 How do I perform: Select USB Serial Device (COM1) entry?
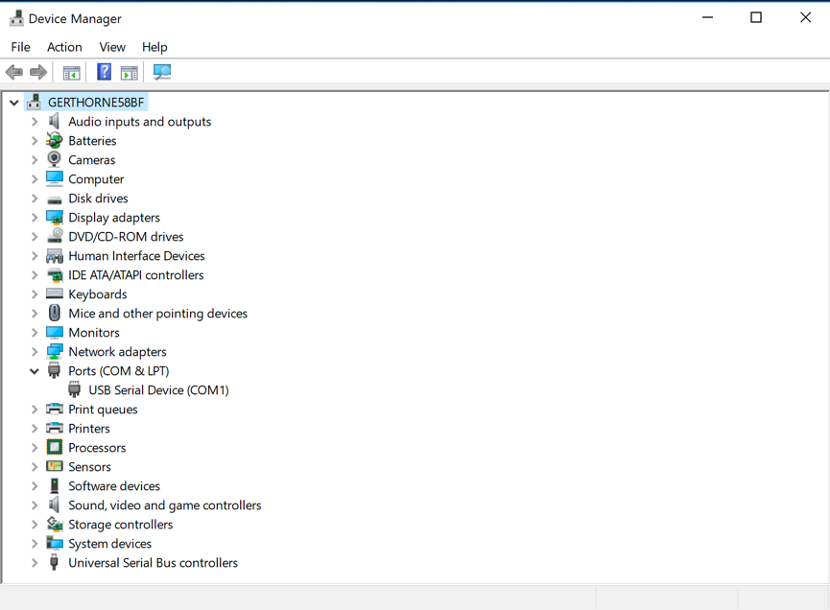point(159,390)
